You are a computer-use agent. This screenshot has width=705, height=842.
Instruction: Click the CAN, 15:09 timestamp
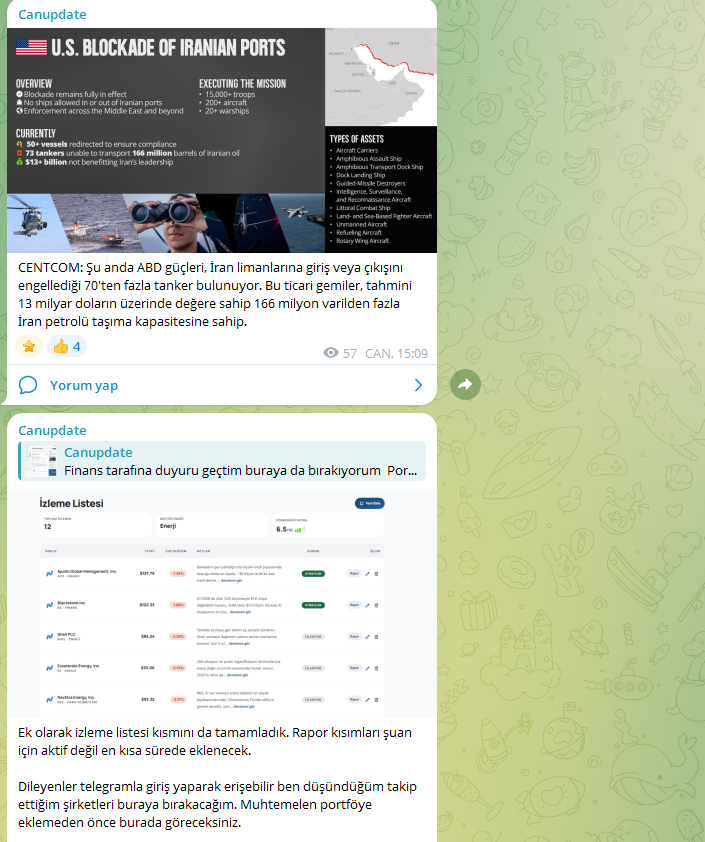[396, 353]
